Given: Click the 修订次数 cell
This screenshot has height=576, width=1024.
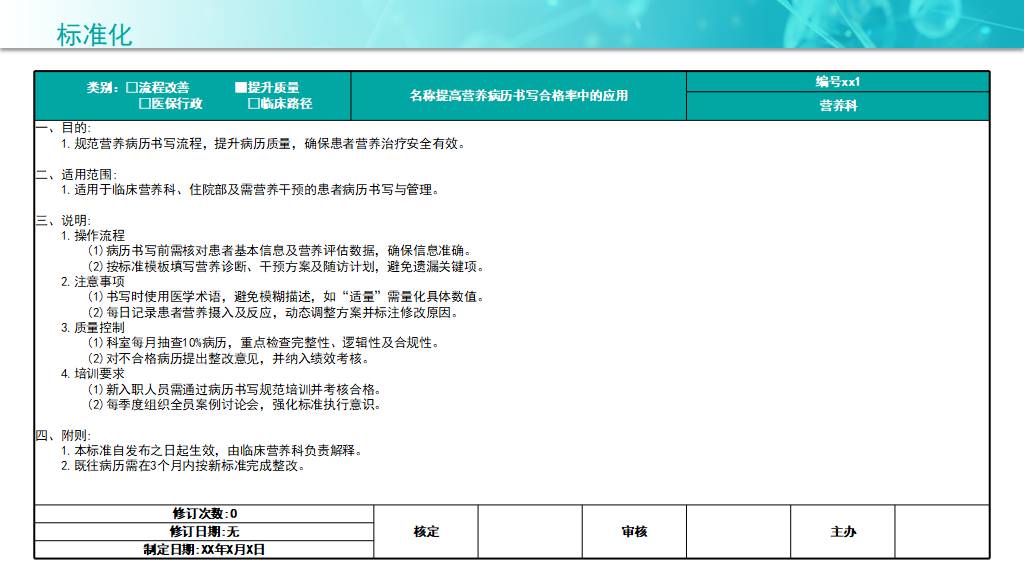Looking at the screenshot, I should pyautogui.click(x=204, y=513).
